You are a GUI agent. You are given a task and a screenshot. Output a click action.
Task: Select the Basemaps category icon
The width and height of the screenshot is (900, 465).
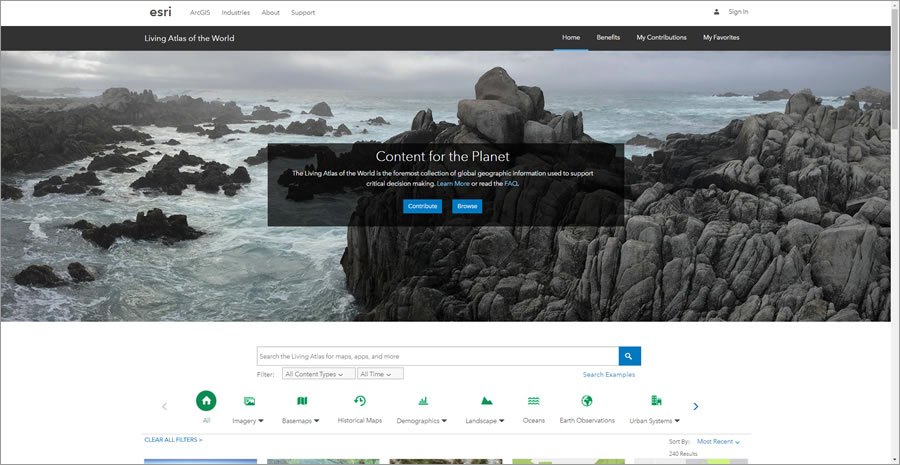302,401
